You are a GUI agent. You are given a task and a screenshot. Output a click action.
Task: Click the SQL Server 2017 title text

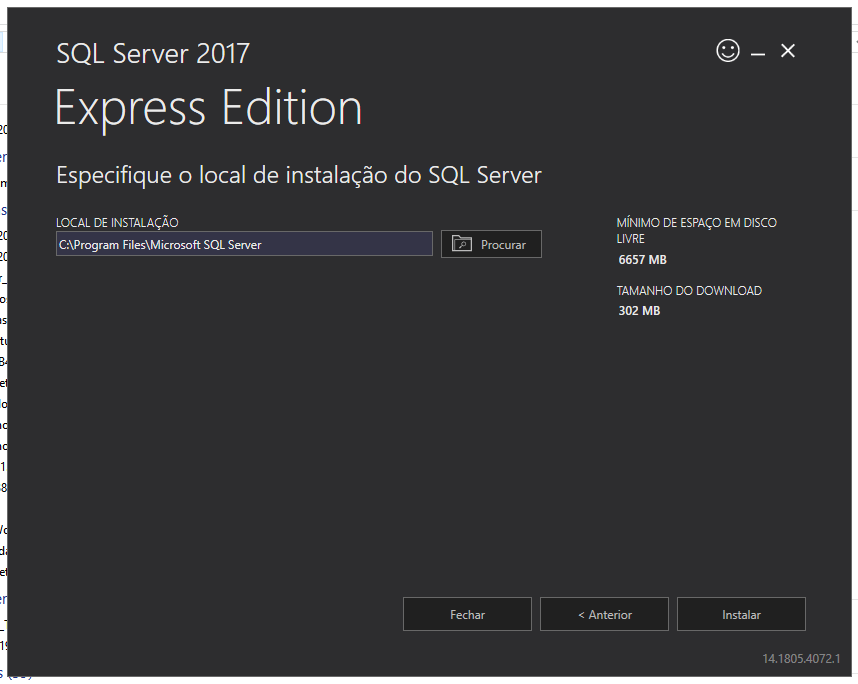coord(153,53)
